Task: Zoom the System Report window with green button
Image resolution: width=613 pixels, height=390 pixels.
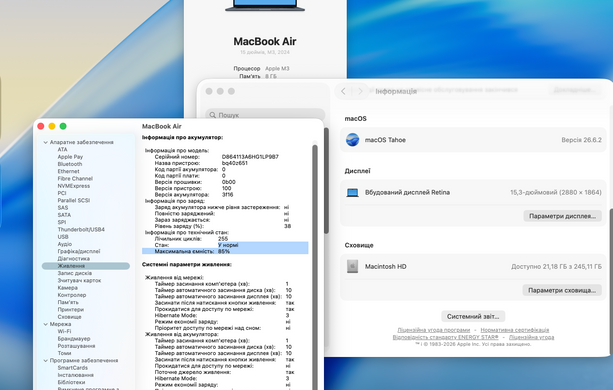Action: 63,126
